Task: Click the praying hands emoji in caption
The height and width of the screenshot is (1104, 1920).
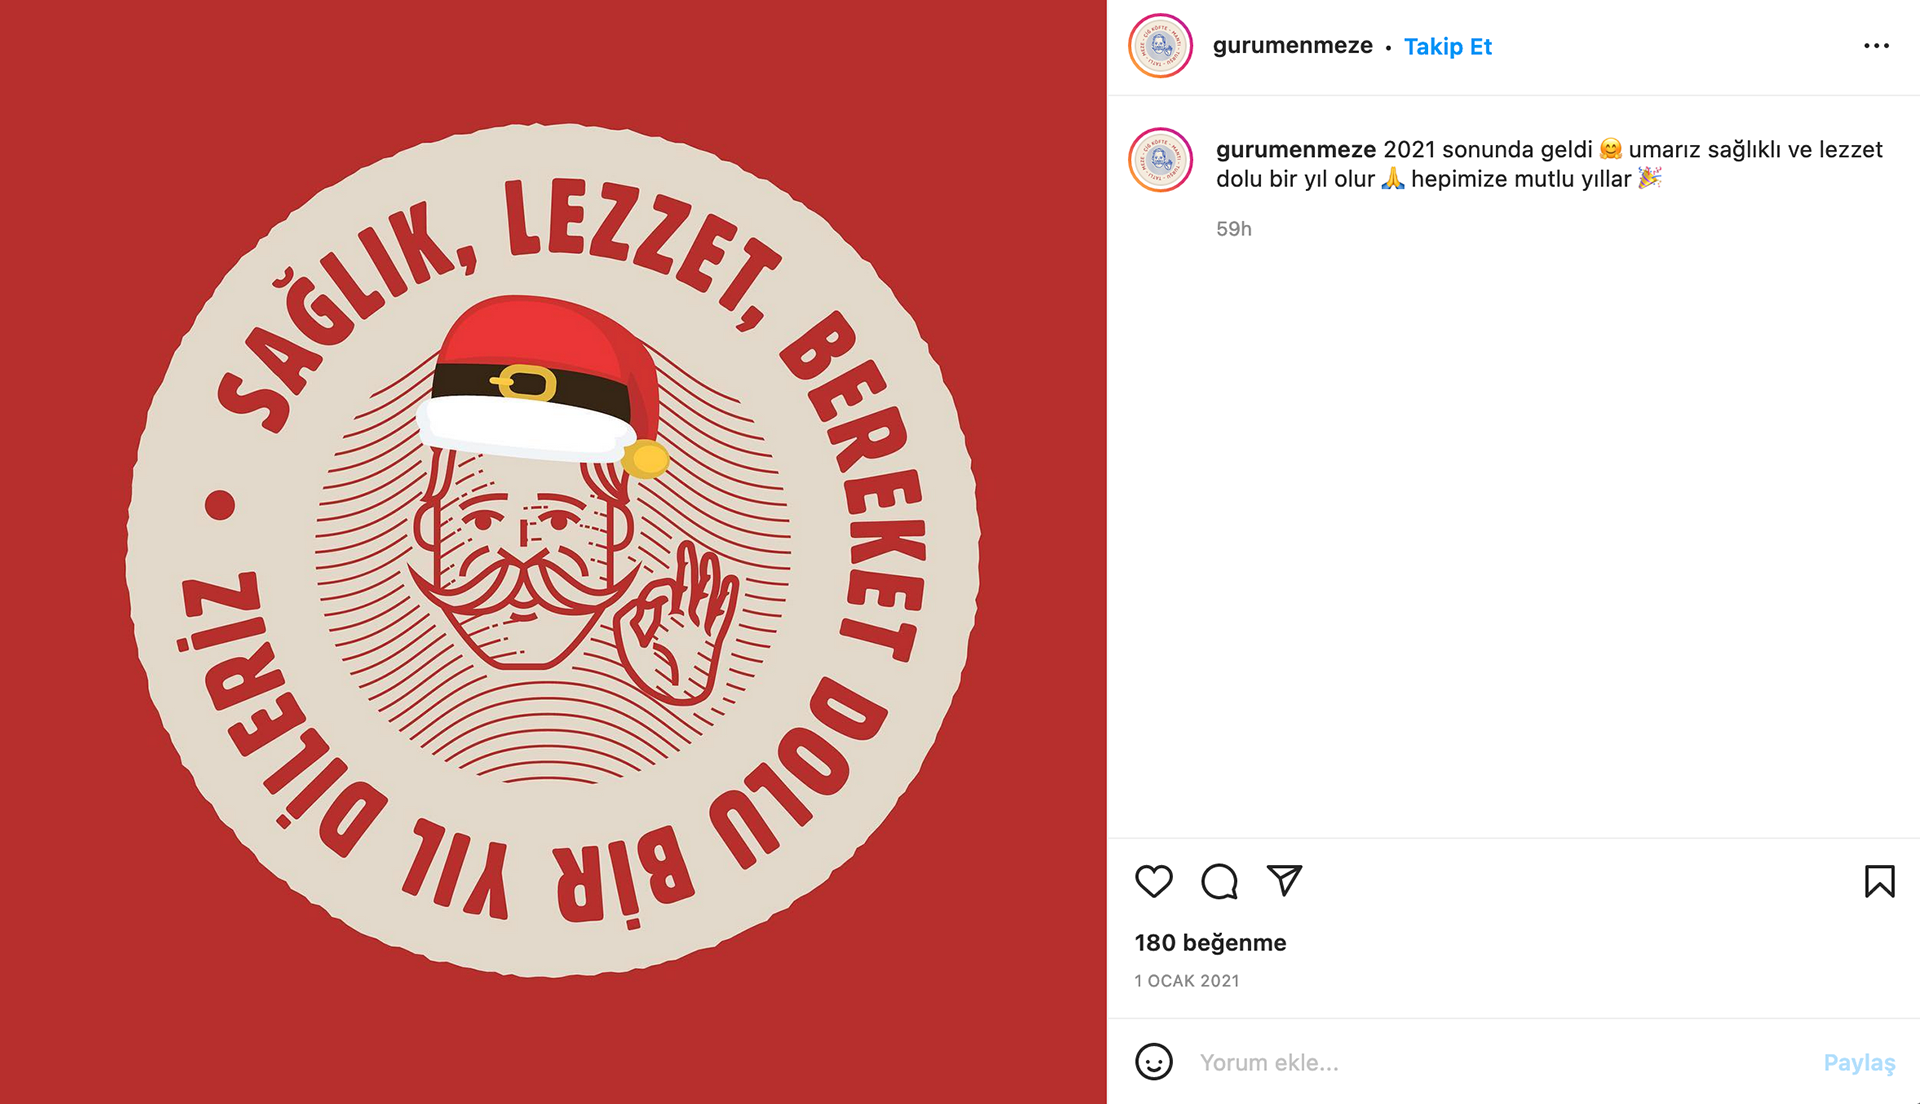Action: [1392, 179]
